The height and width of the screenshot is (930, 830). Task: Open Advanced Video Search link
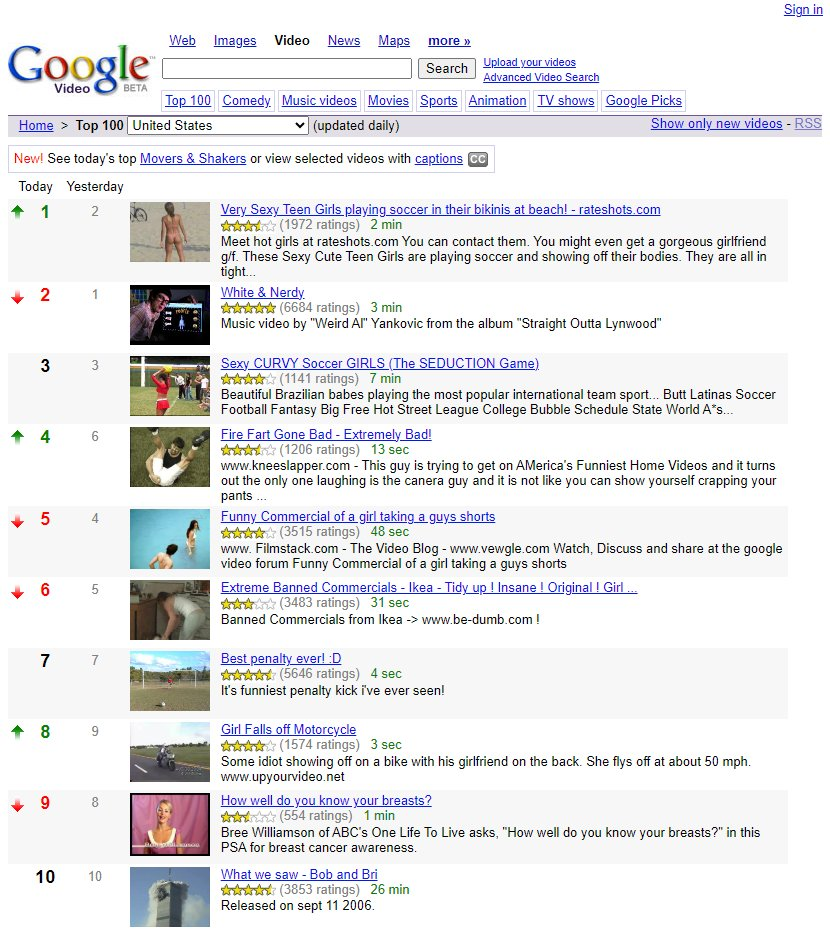click(541, 77)
